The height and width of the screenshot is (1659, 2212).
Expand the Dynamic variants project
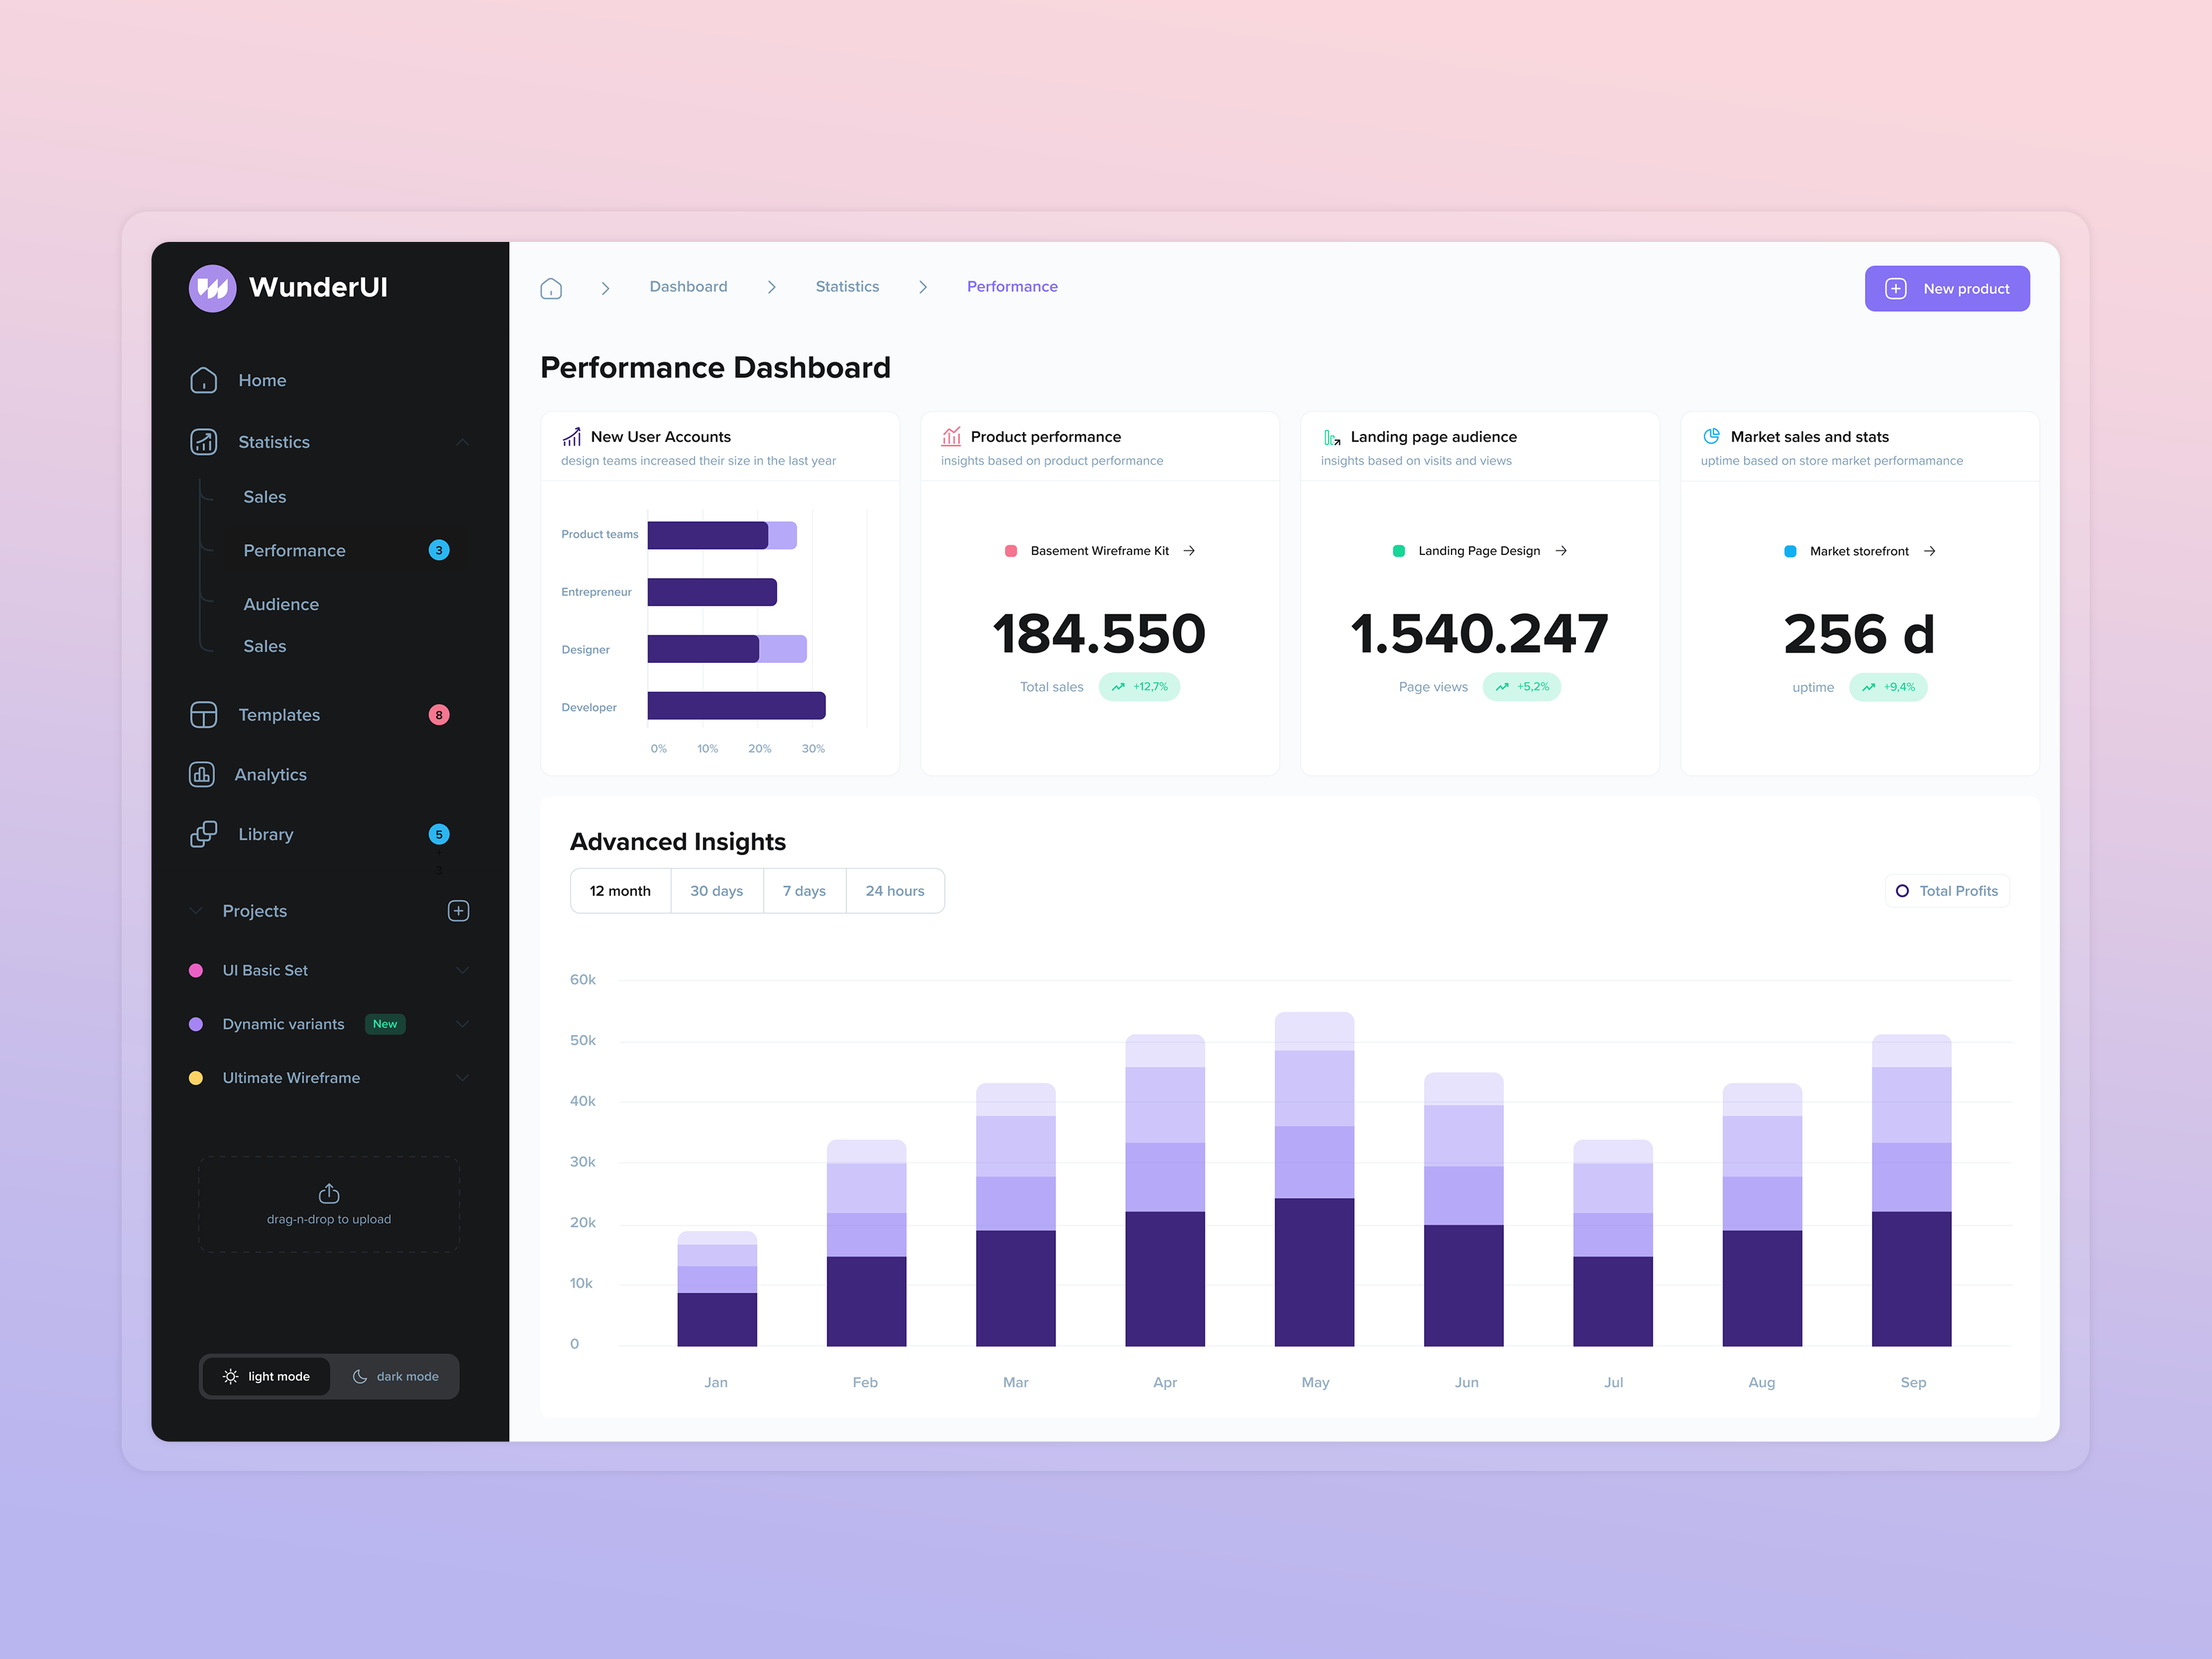462,1023
